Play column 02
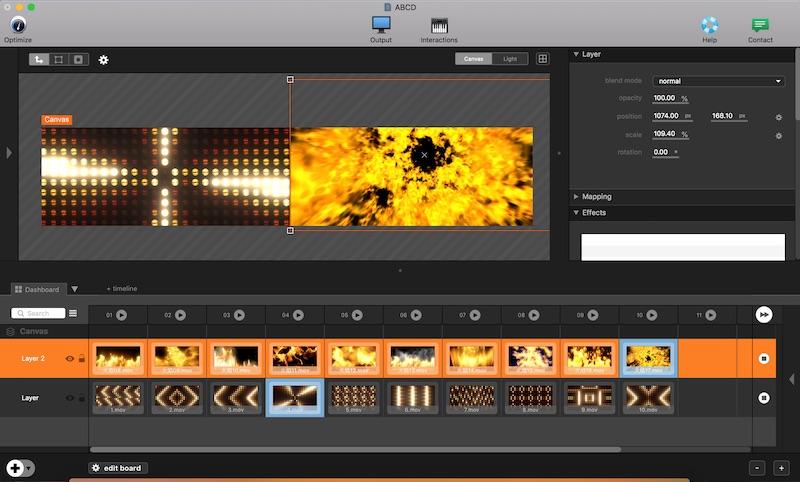Viewport: 800px width, 482px height. coord(181,315)
